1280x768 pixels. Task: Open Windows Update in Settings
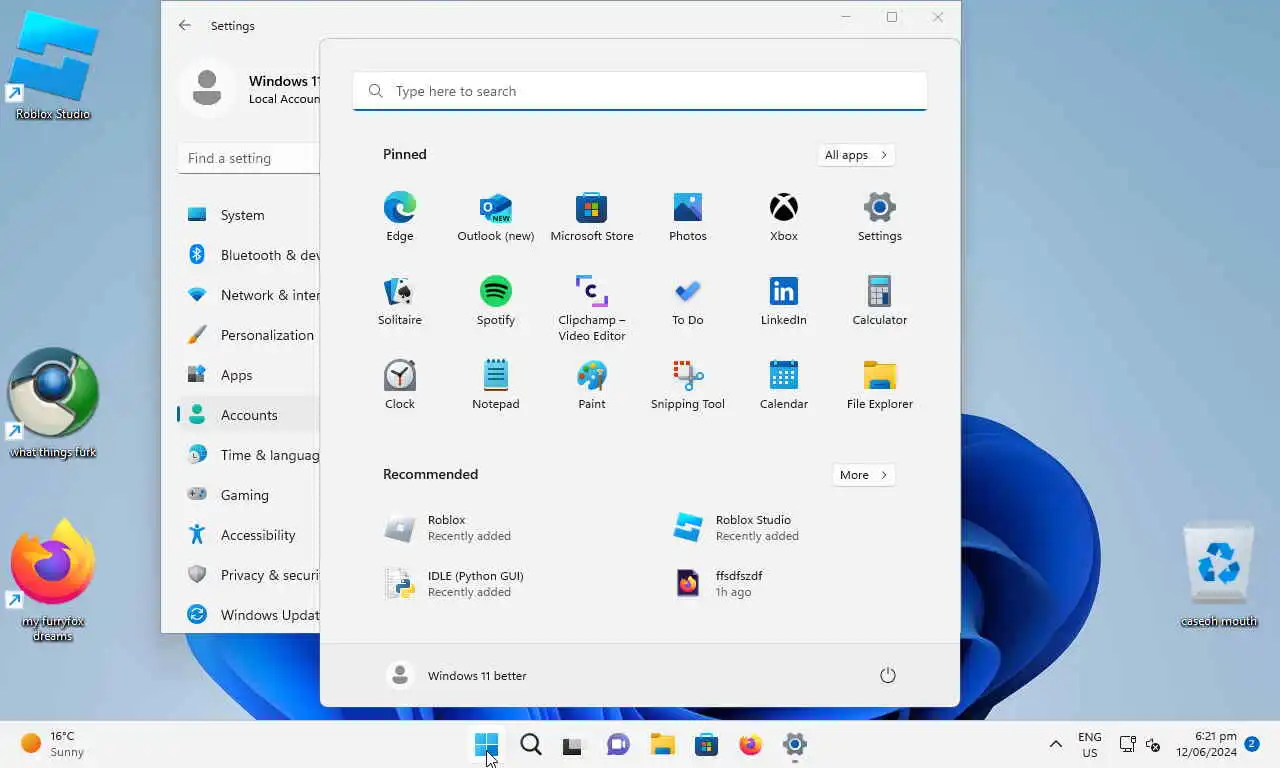pos(249,615)
